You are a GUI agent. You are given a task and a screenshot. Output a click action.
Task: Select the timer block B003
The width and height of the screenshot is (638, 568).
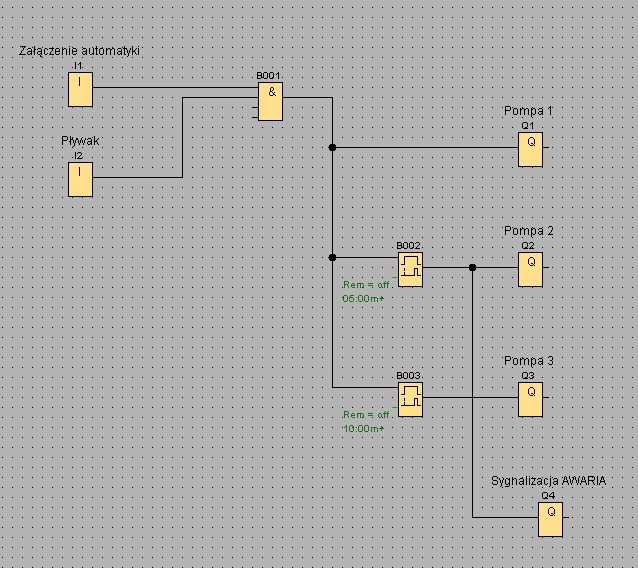pos(410,400)
